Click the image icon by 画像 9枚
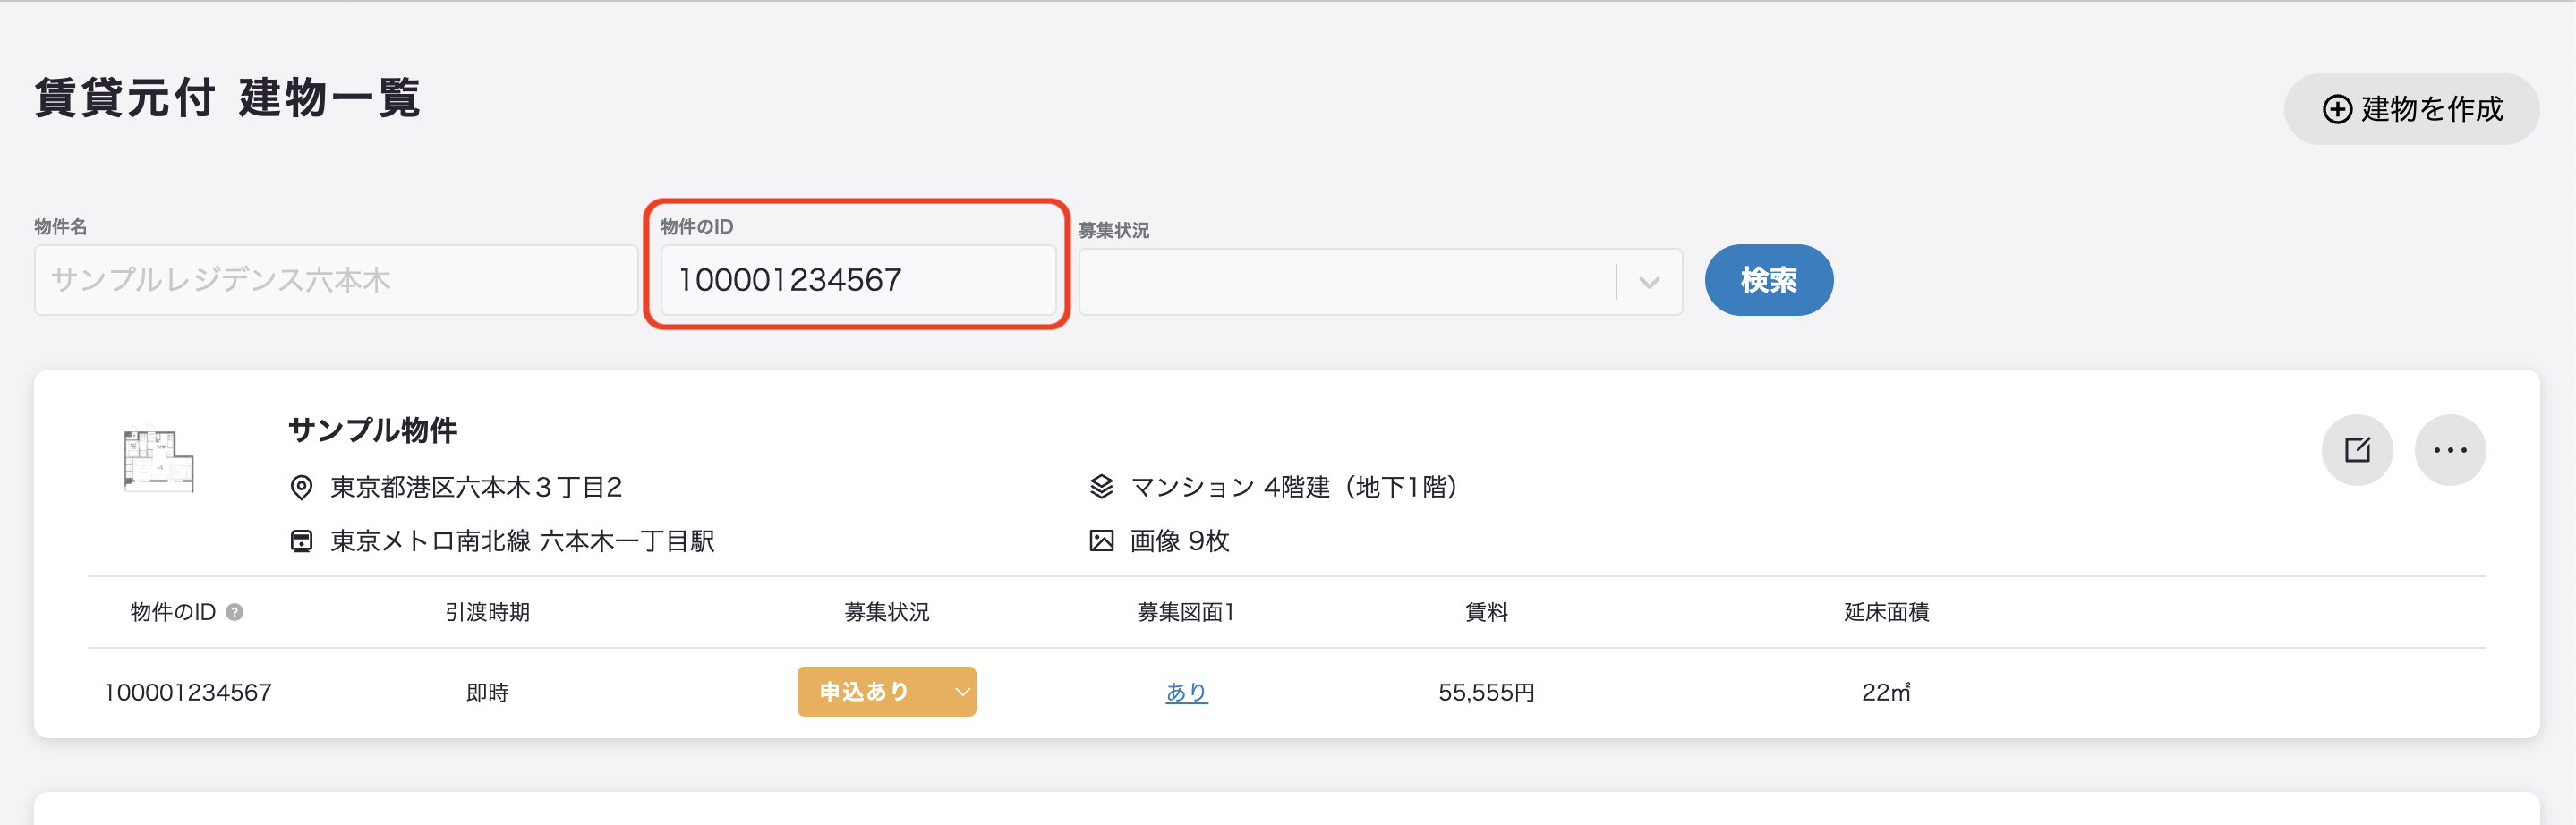Image resolution: width=2576 pixels, height=825 pixels. [1101, 541]
